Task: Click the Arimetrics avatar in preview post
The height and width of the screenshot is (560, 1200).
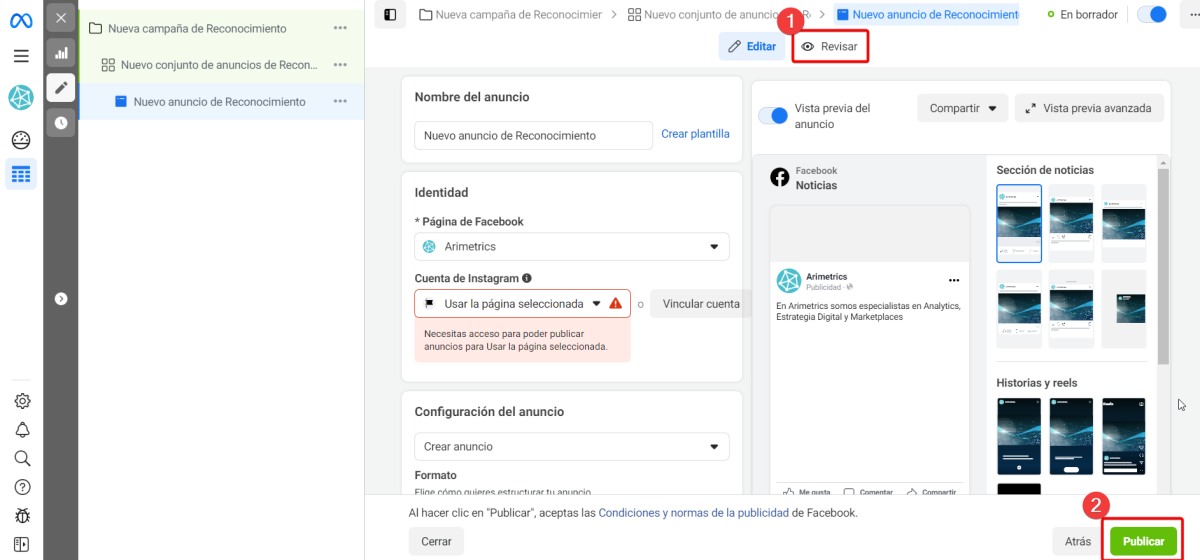Action: (790, 281)
